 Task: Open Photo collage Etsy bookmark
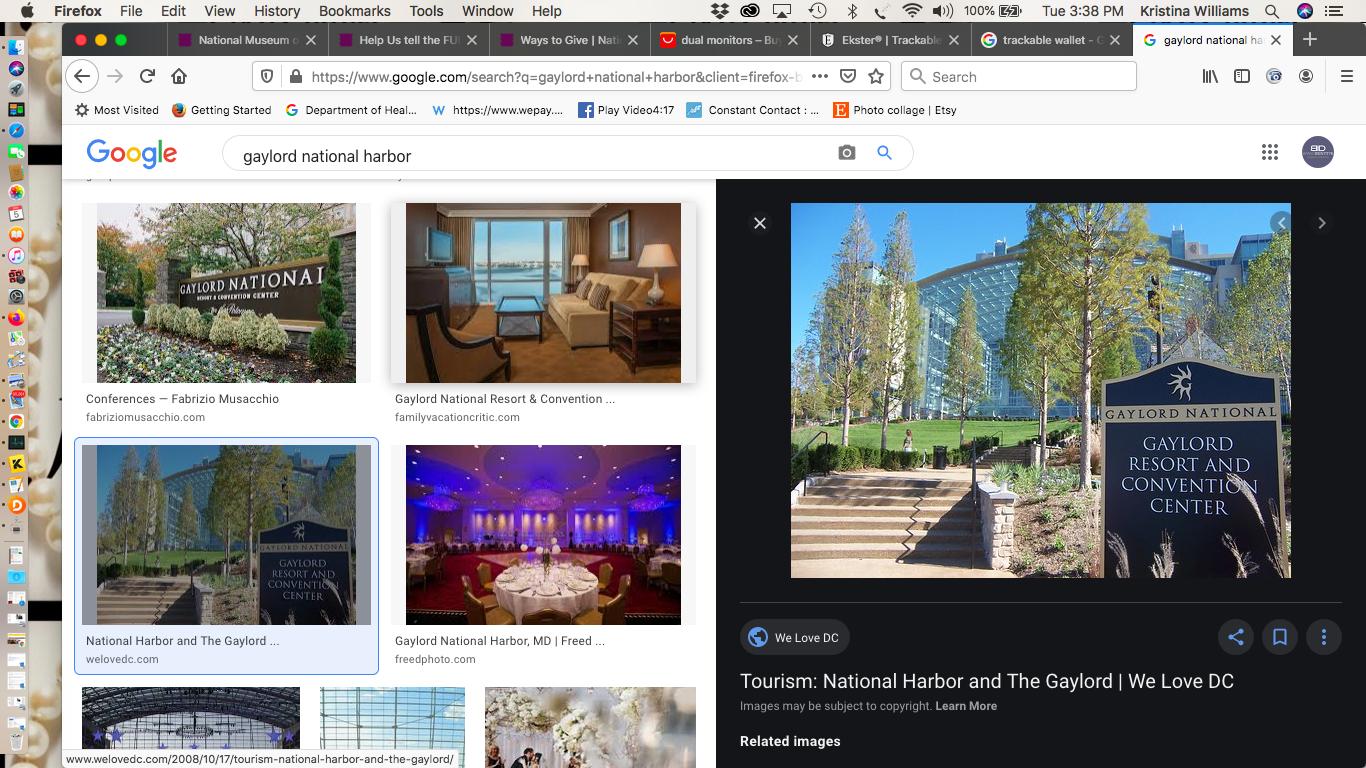coord(895,110)
